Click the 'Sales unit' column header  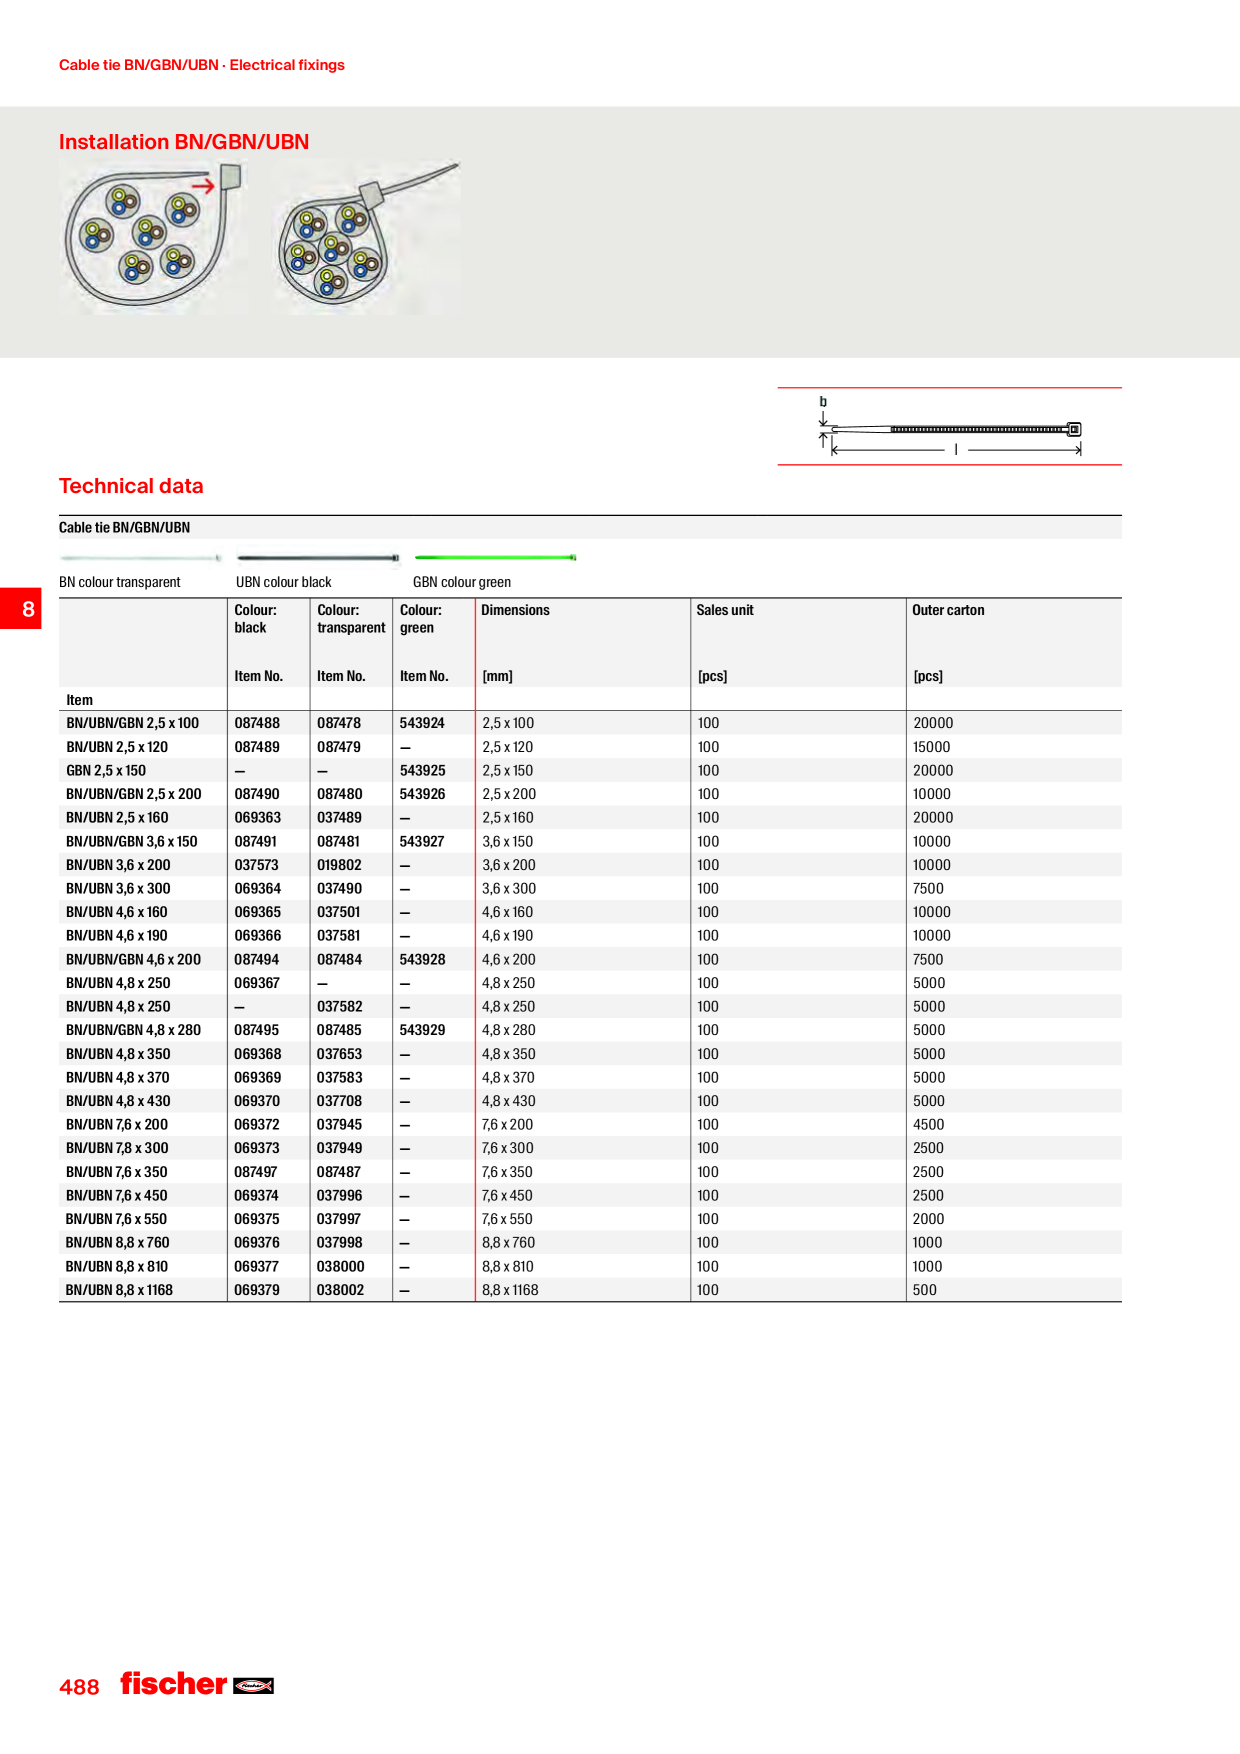tap(725, 610)
